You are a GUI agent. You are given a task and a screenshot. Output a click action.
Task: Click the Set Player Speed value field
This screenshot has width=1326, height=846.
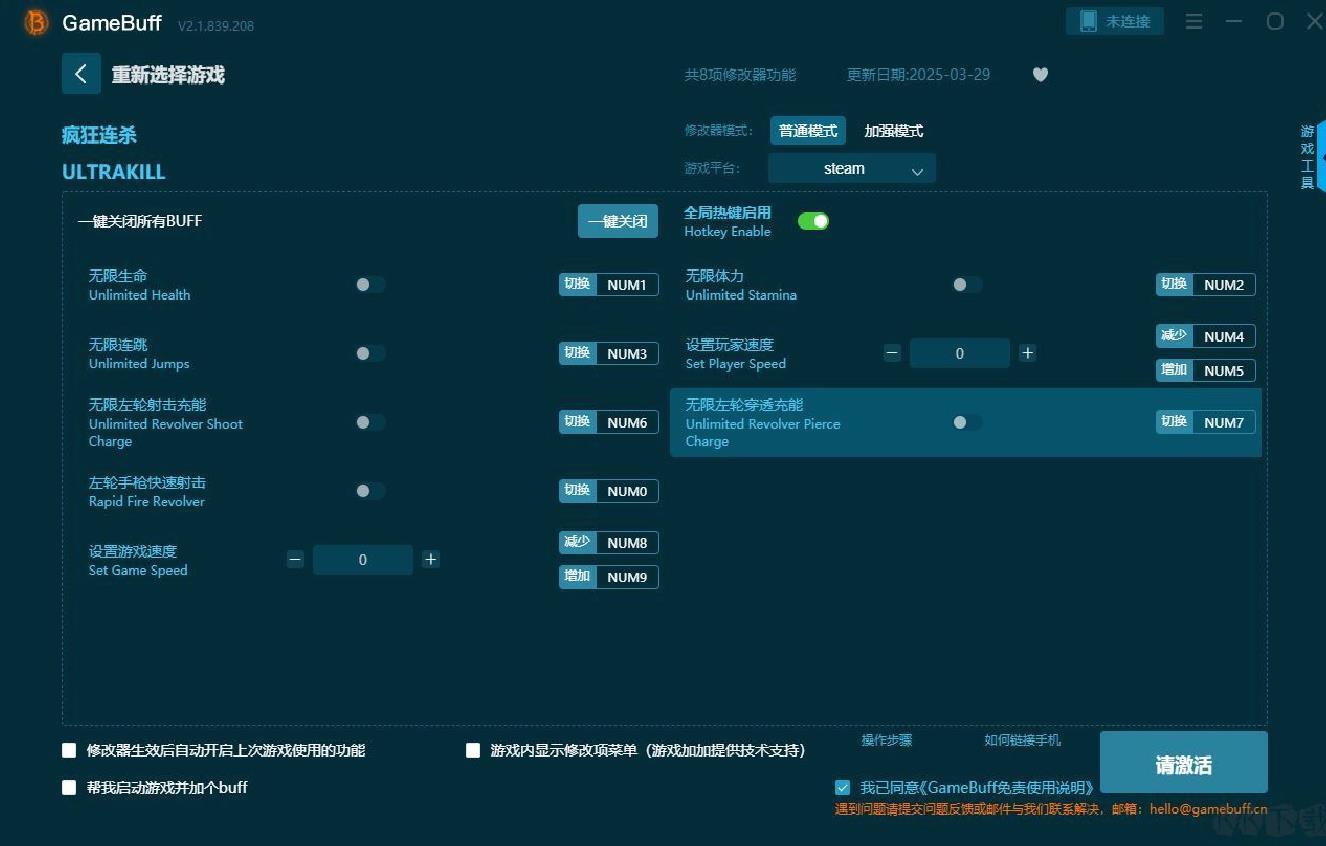[960, 353]
